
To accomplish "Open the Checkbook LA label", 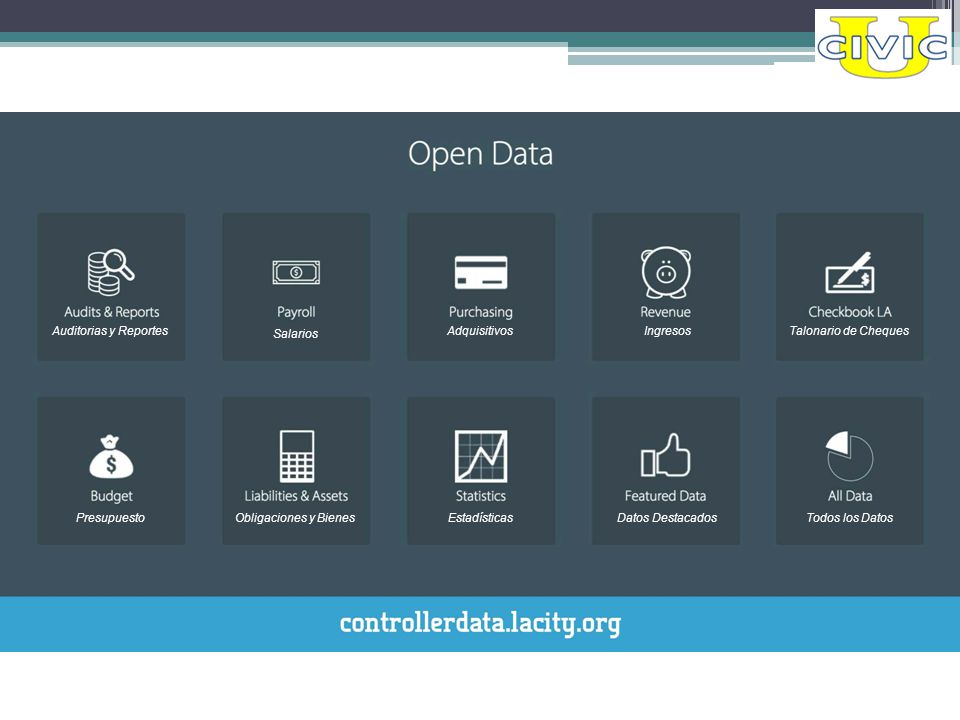I will coord(850,312).
